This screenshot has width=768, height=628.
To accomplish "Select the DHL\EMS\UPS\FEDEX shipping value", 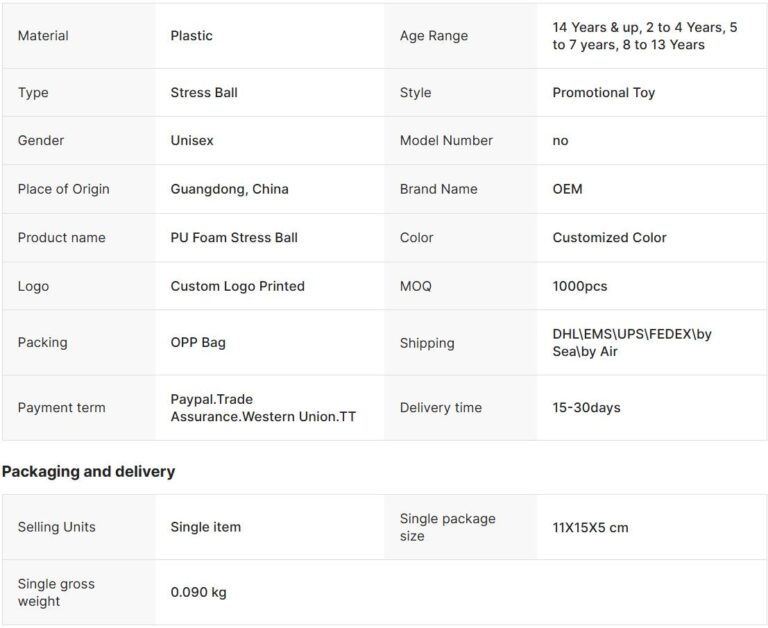I will (x=632, y=342).
